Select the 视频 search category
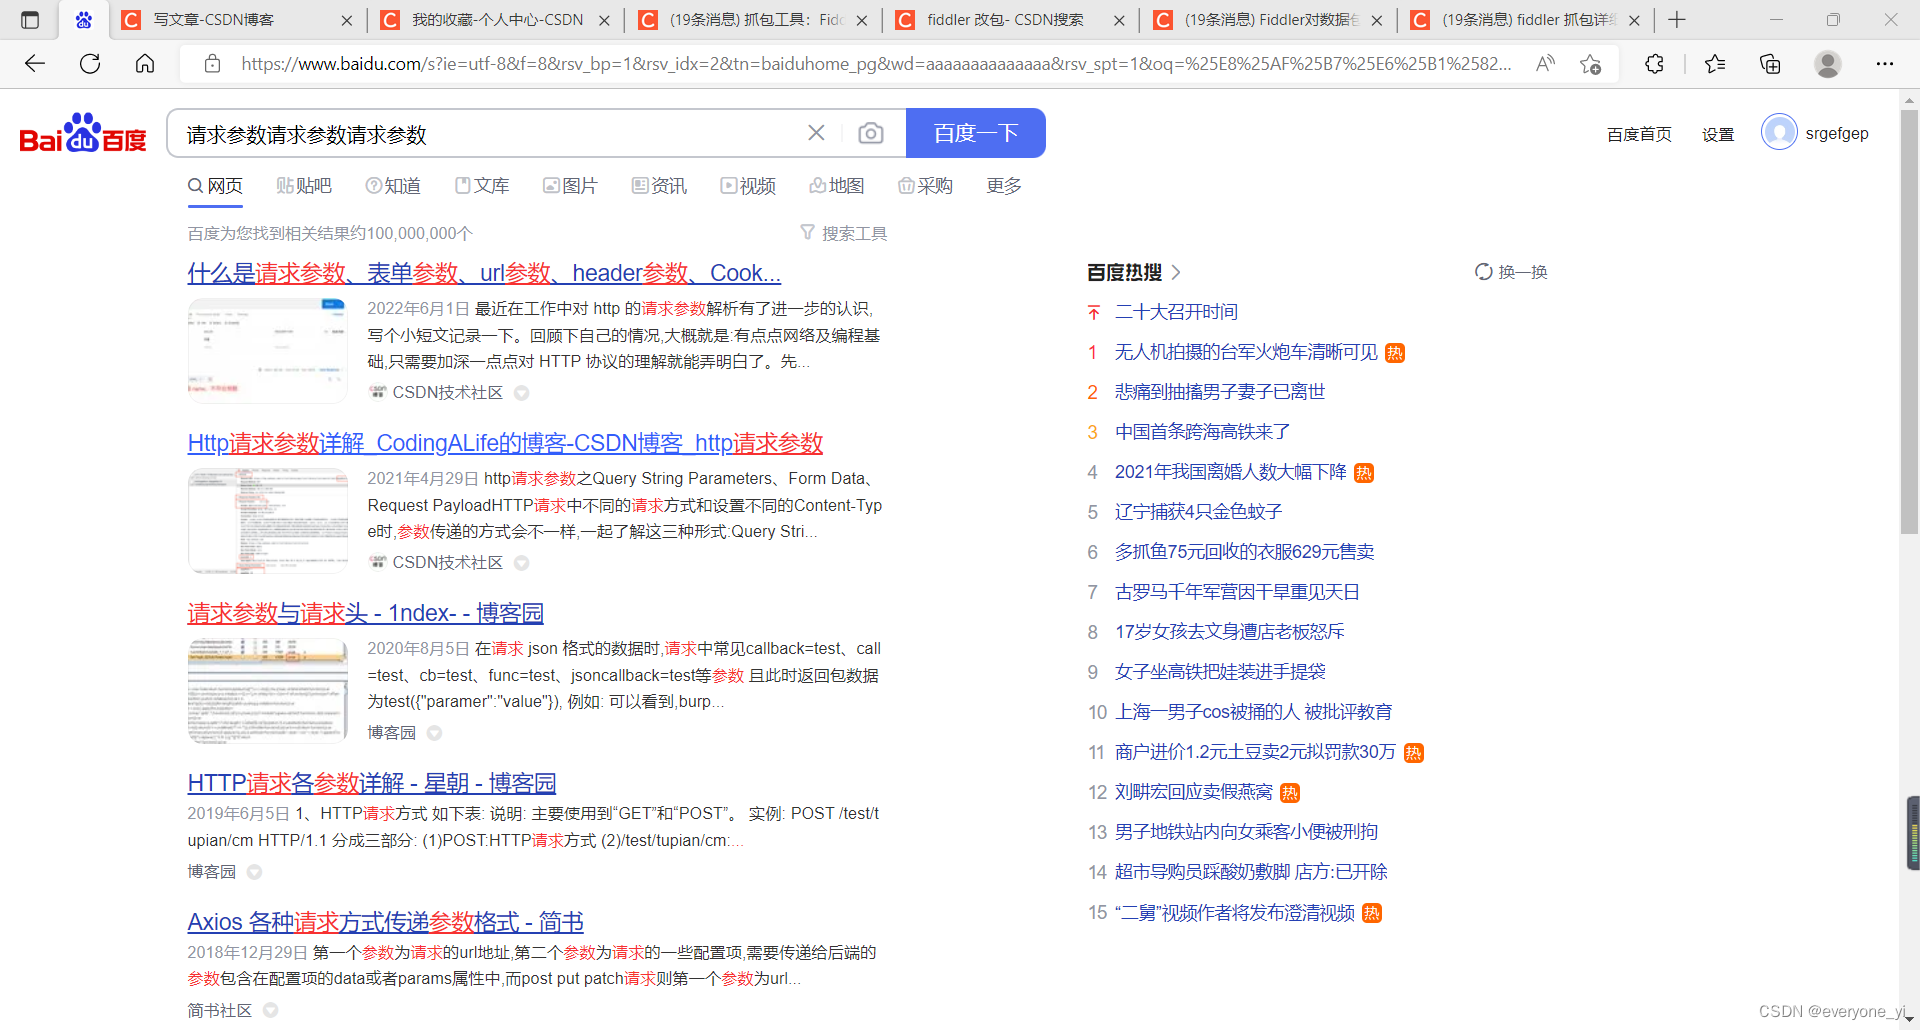This screenshot has width=1920, height=1030. coord(748,186)
